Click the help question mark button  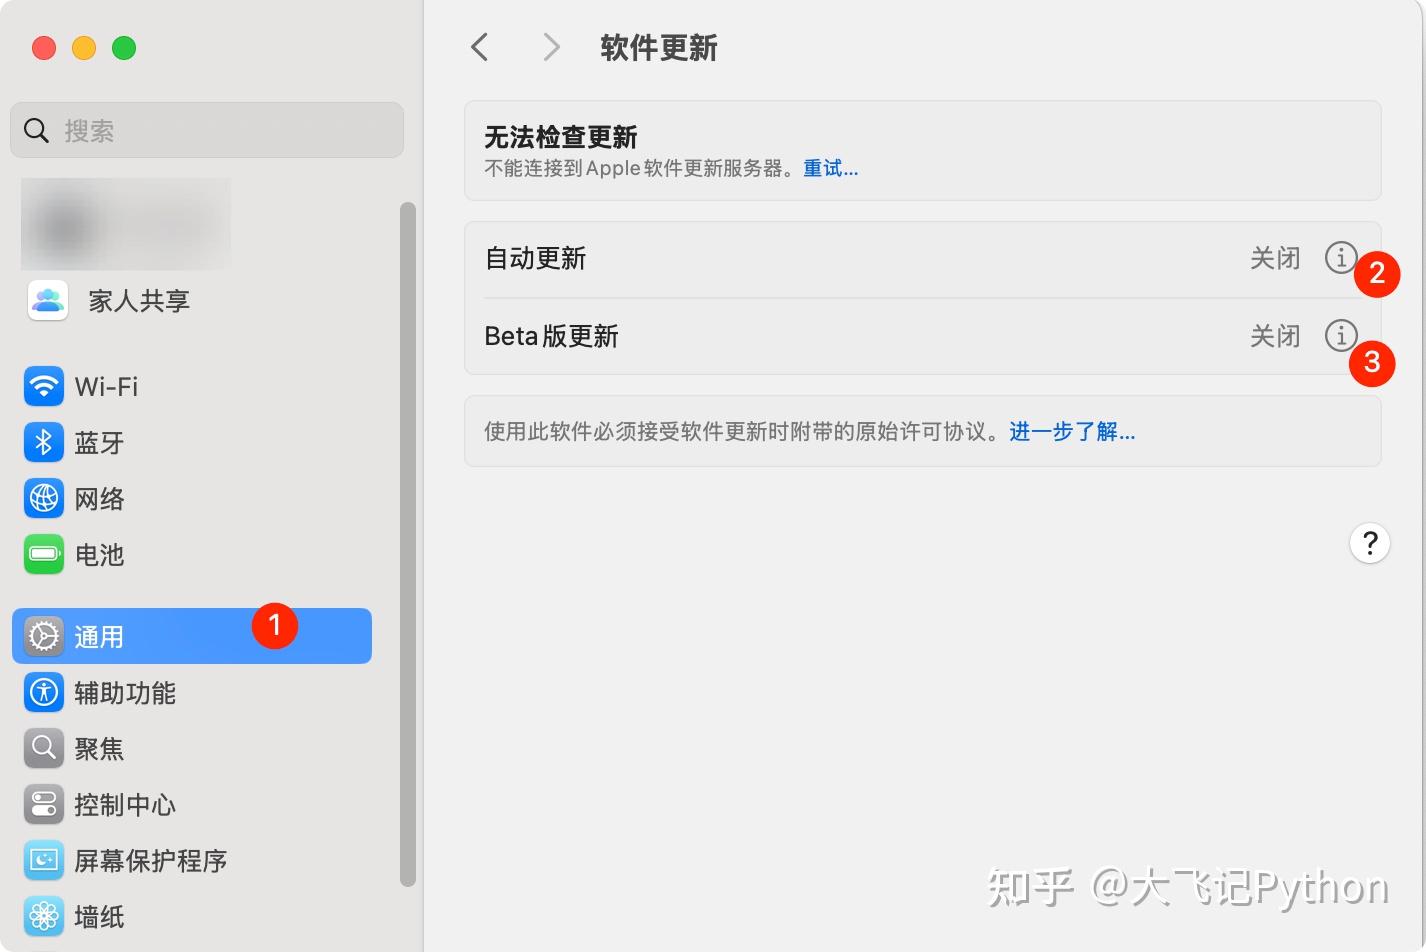(x=1370, y=543)
